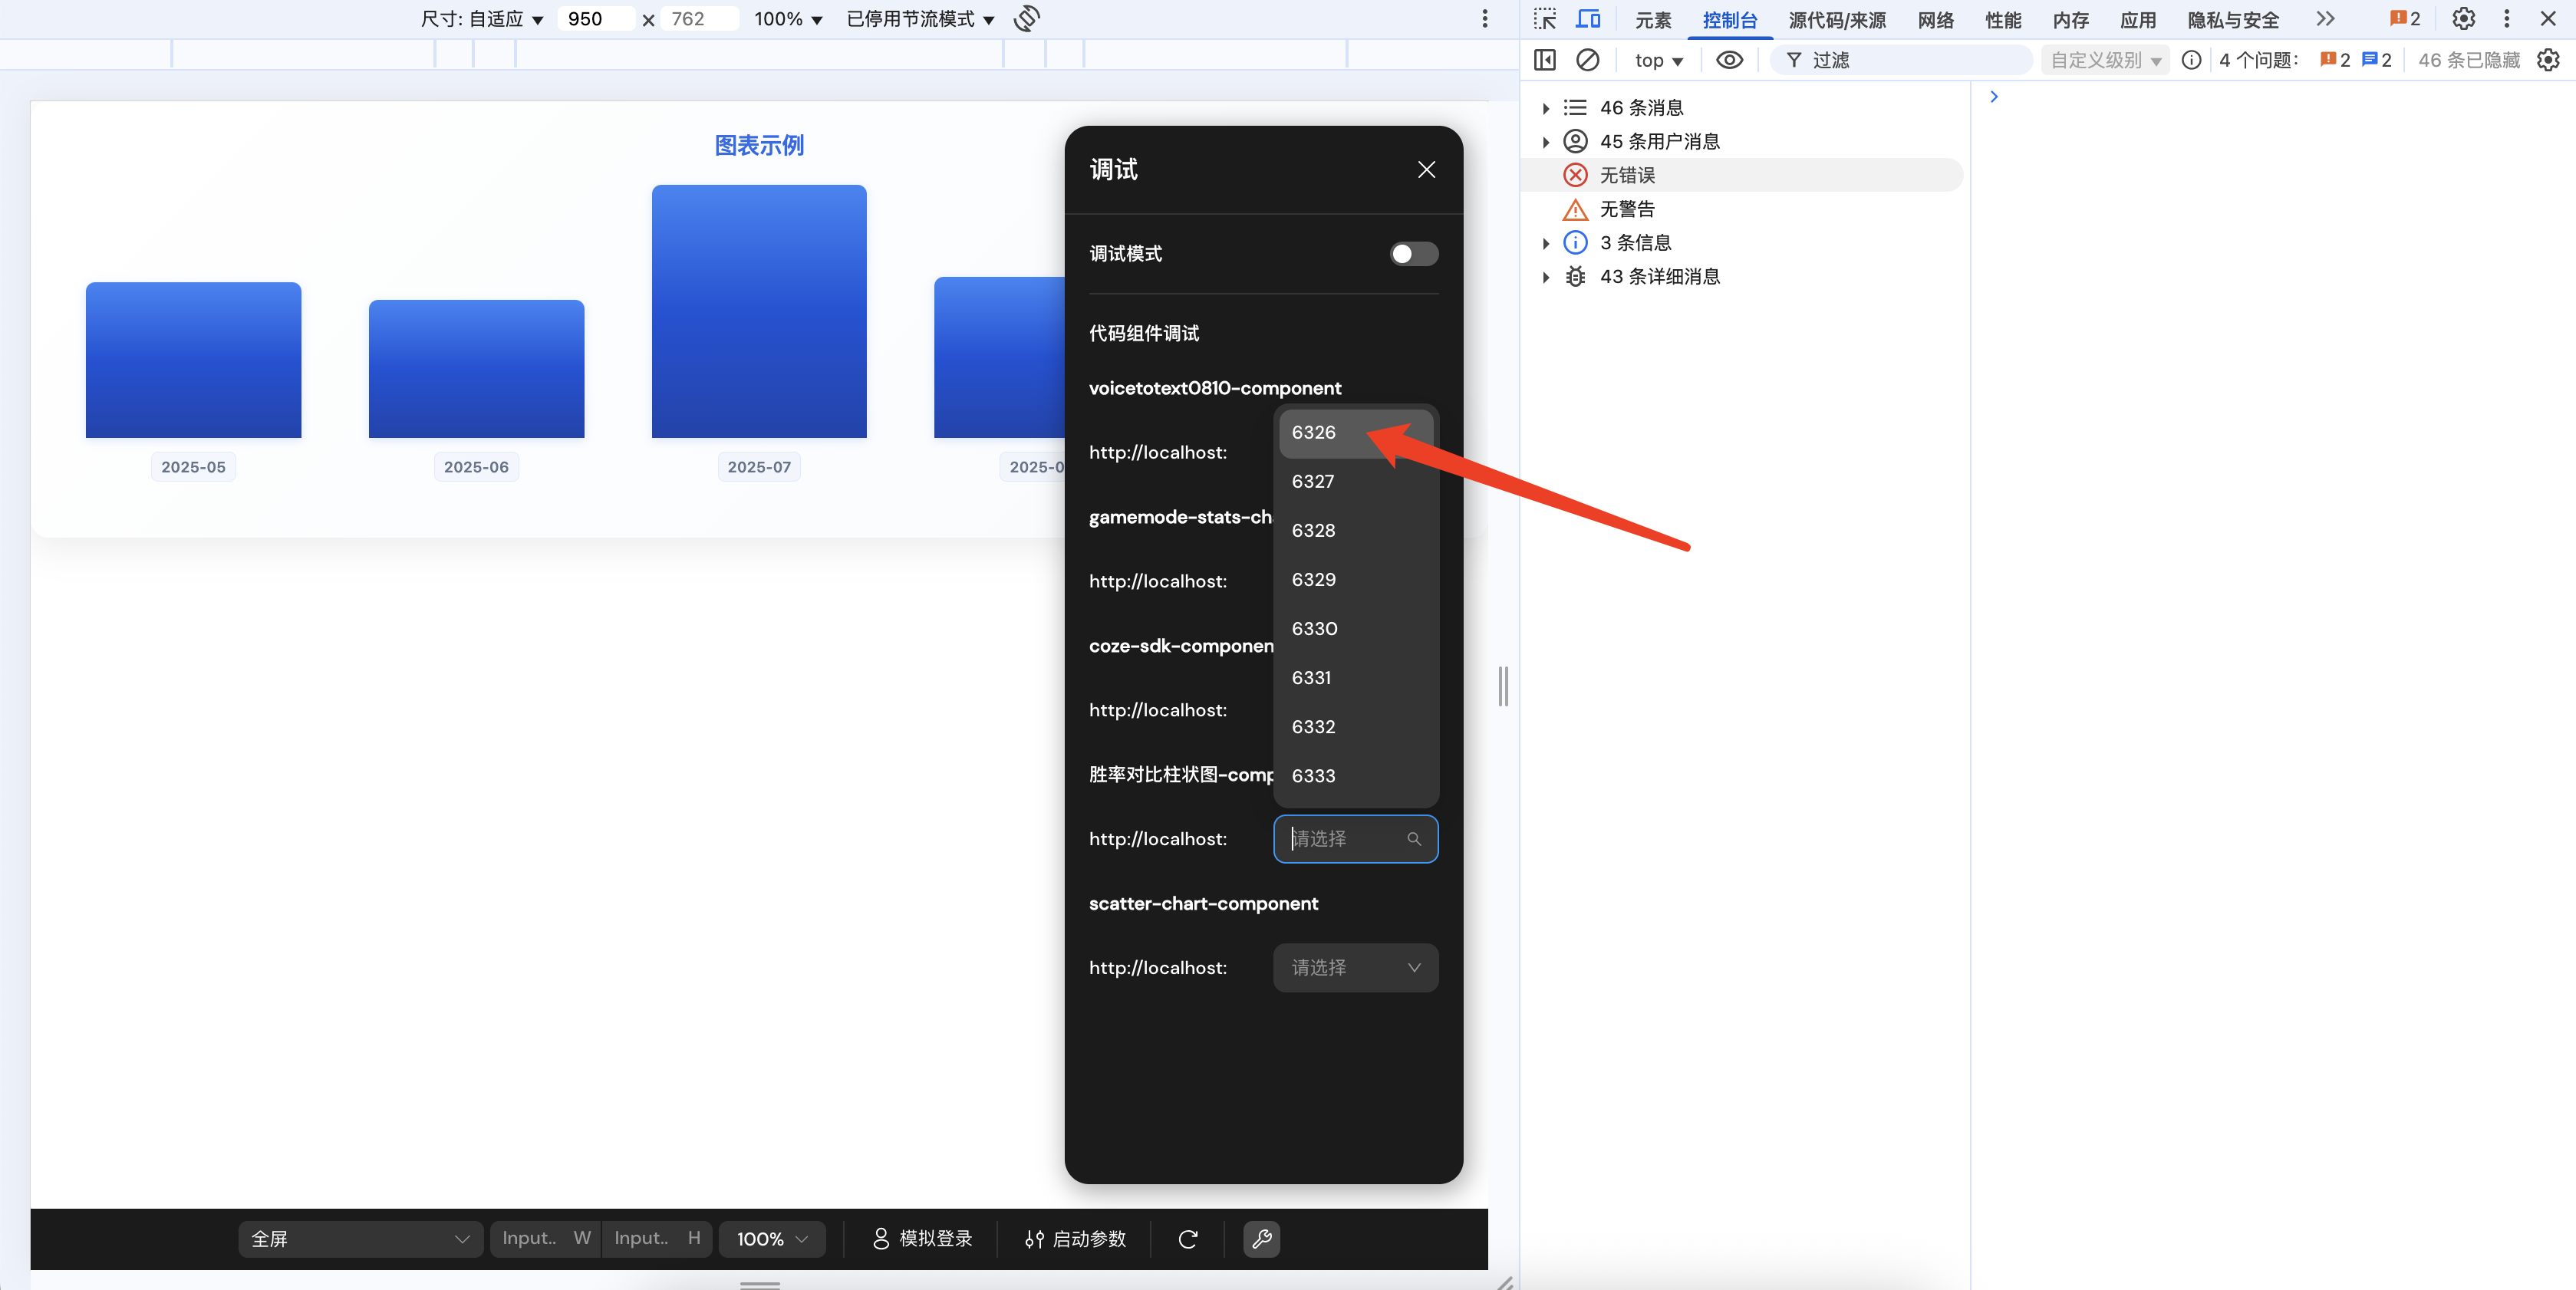Click the refresh icon in bottom toolbar
This screenshot has height=1290, width=2576.
1188,1239
